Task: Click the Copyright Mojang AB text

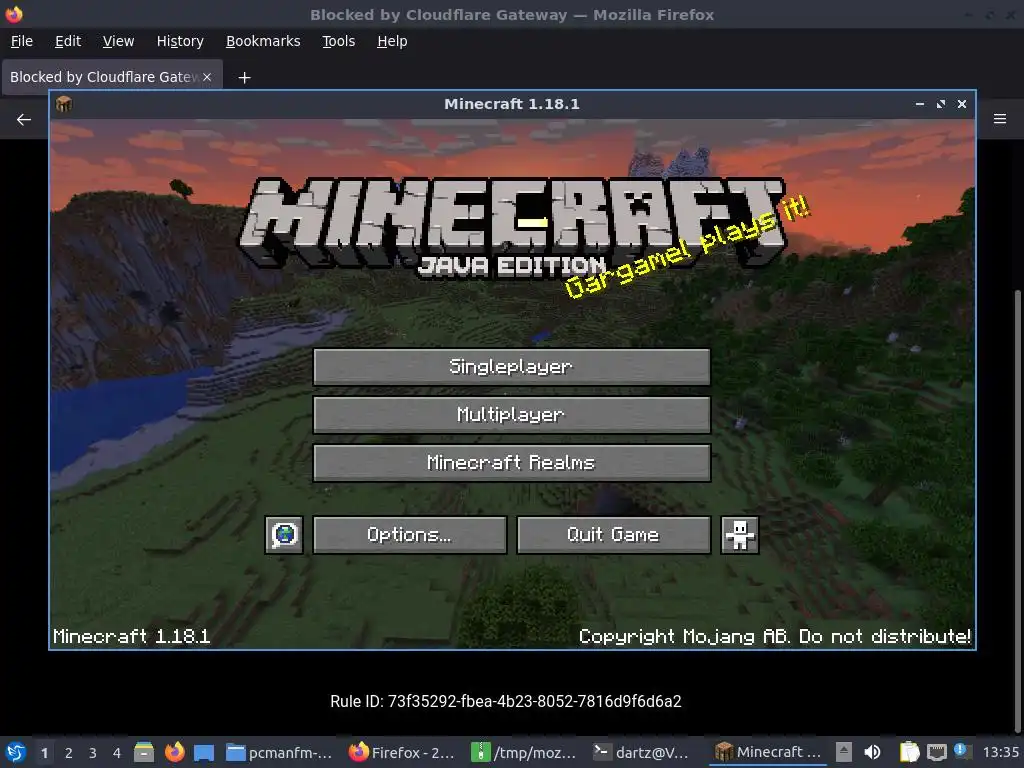Action: (775, 636)
